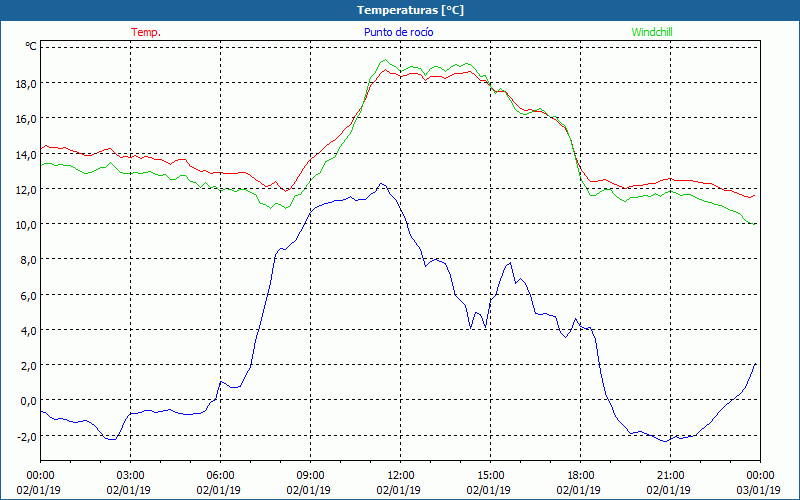Click the 03/01/19 date label
Viewport: 800px width, 500px height.
tap(760, 490)
